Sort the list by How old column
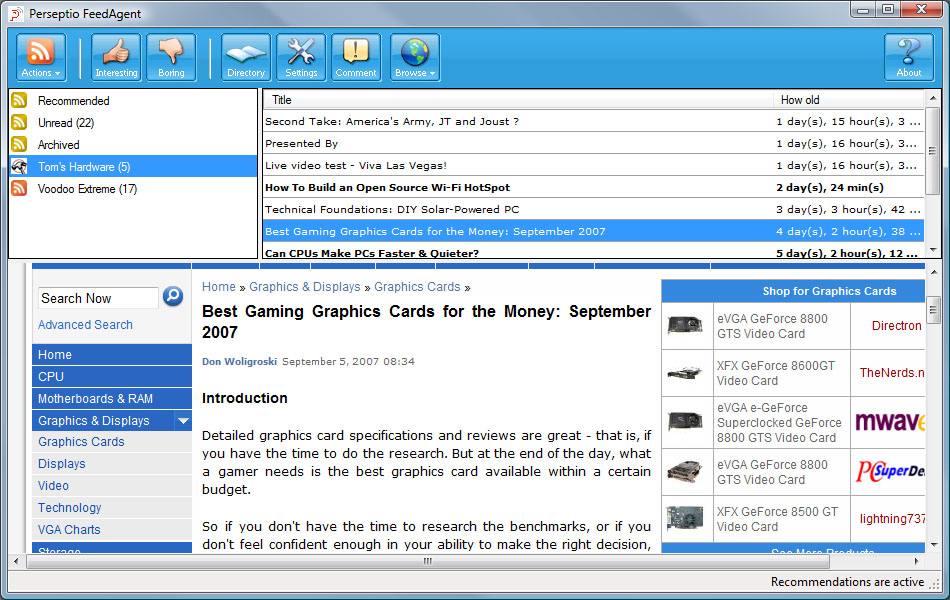Viewport: 950px width, 600px height. tap(849, 100)
